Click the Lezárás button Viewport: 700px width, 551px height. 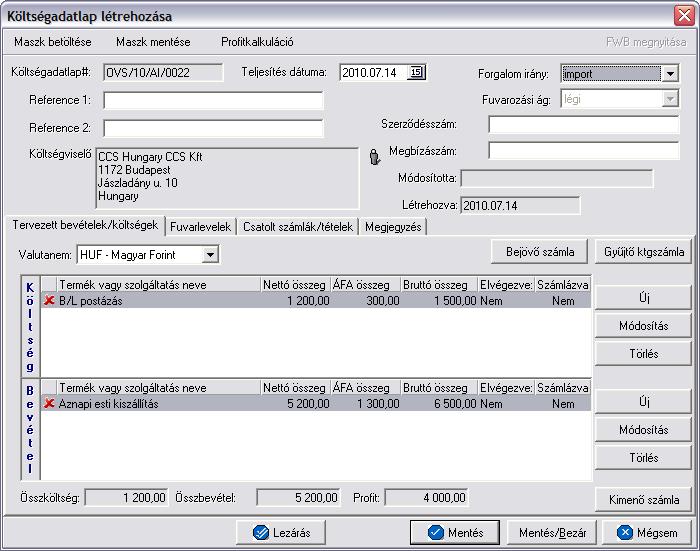click(281, 533)
